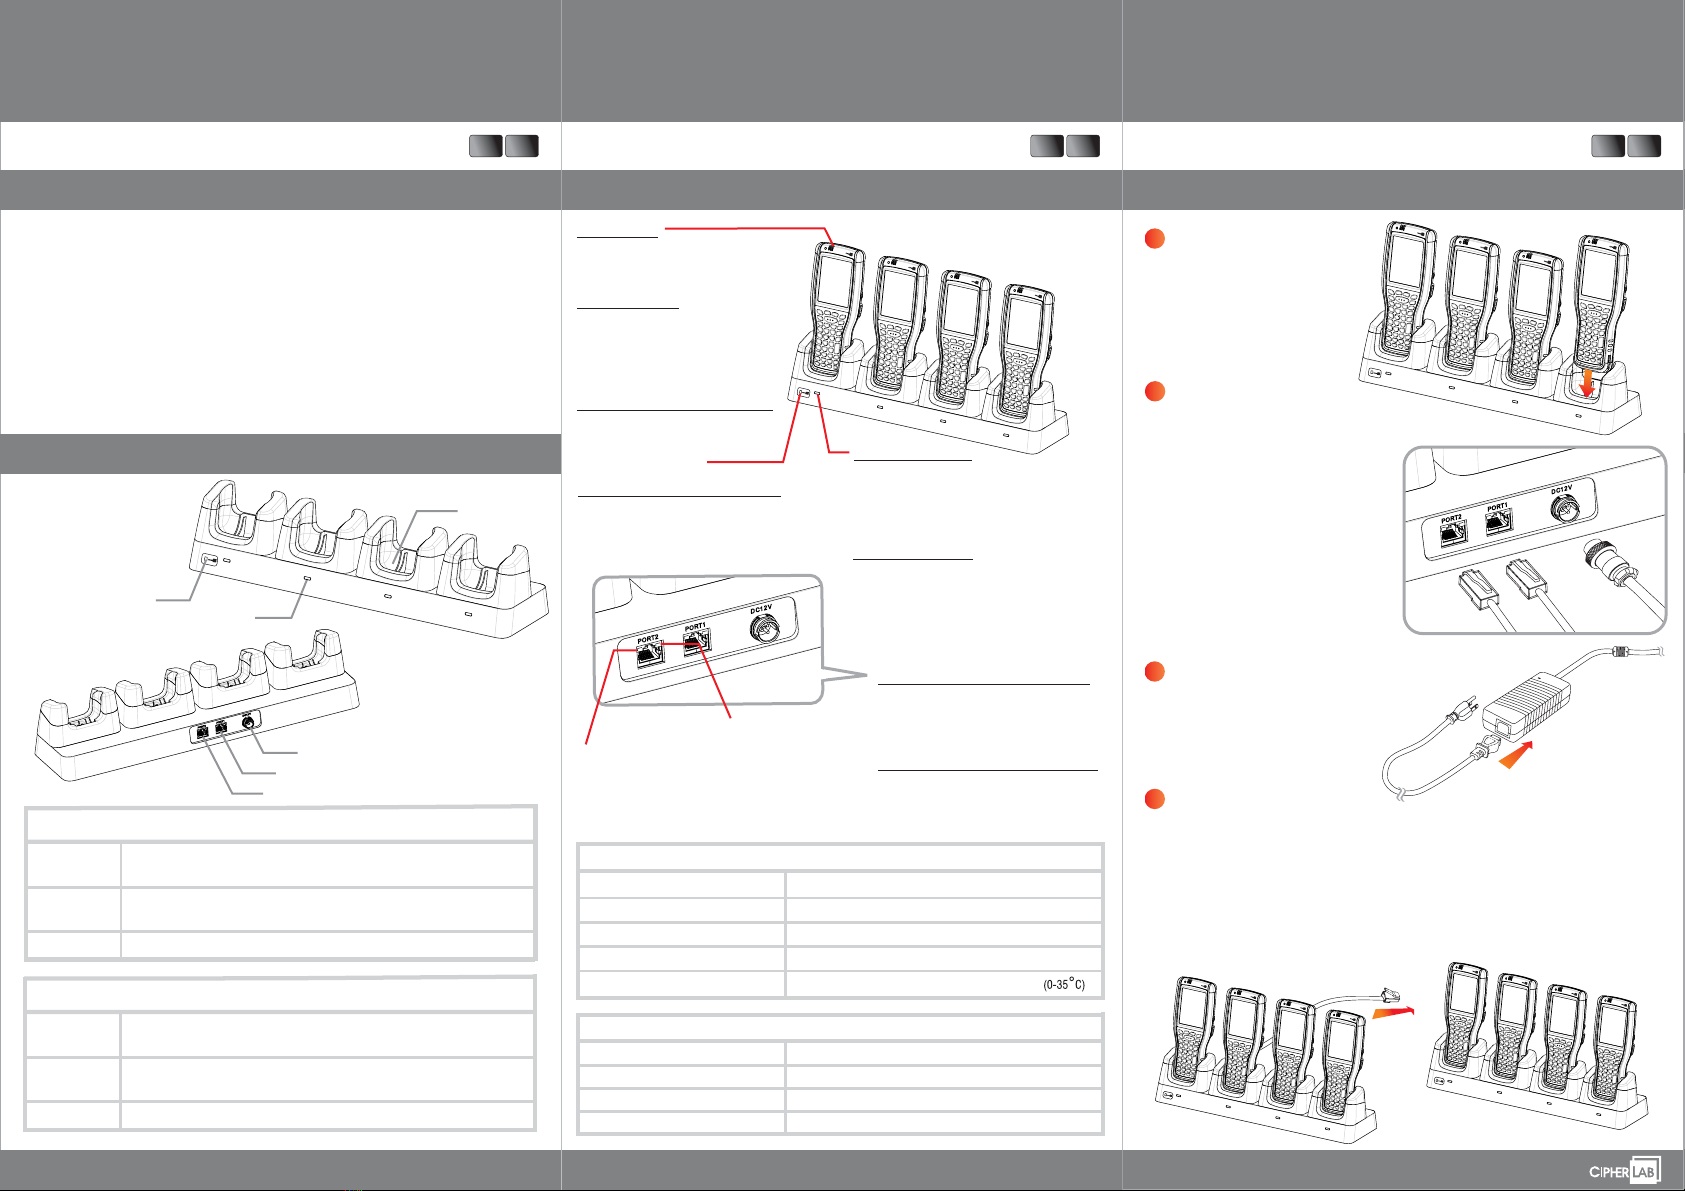Click DC12V label in the red-line callout
The height and width of the screenshot is (1191, 1685).
761,608
